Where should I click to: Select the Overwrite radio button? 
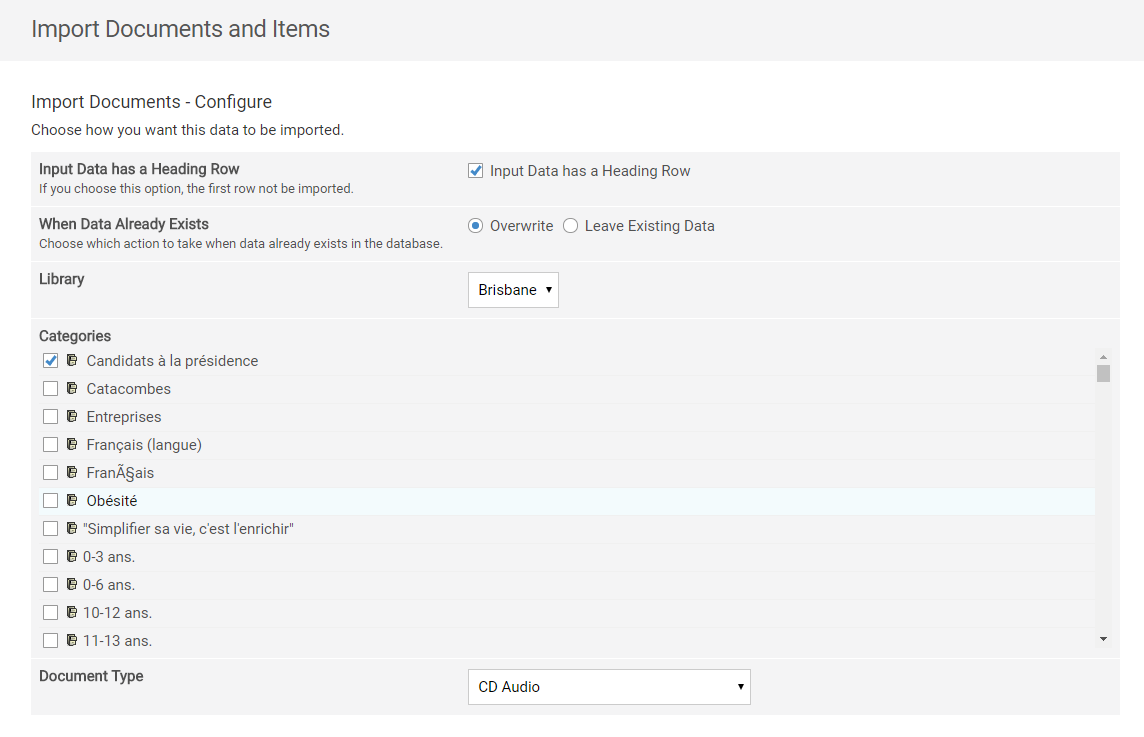476,226
